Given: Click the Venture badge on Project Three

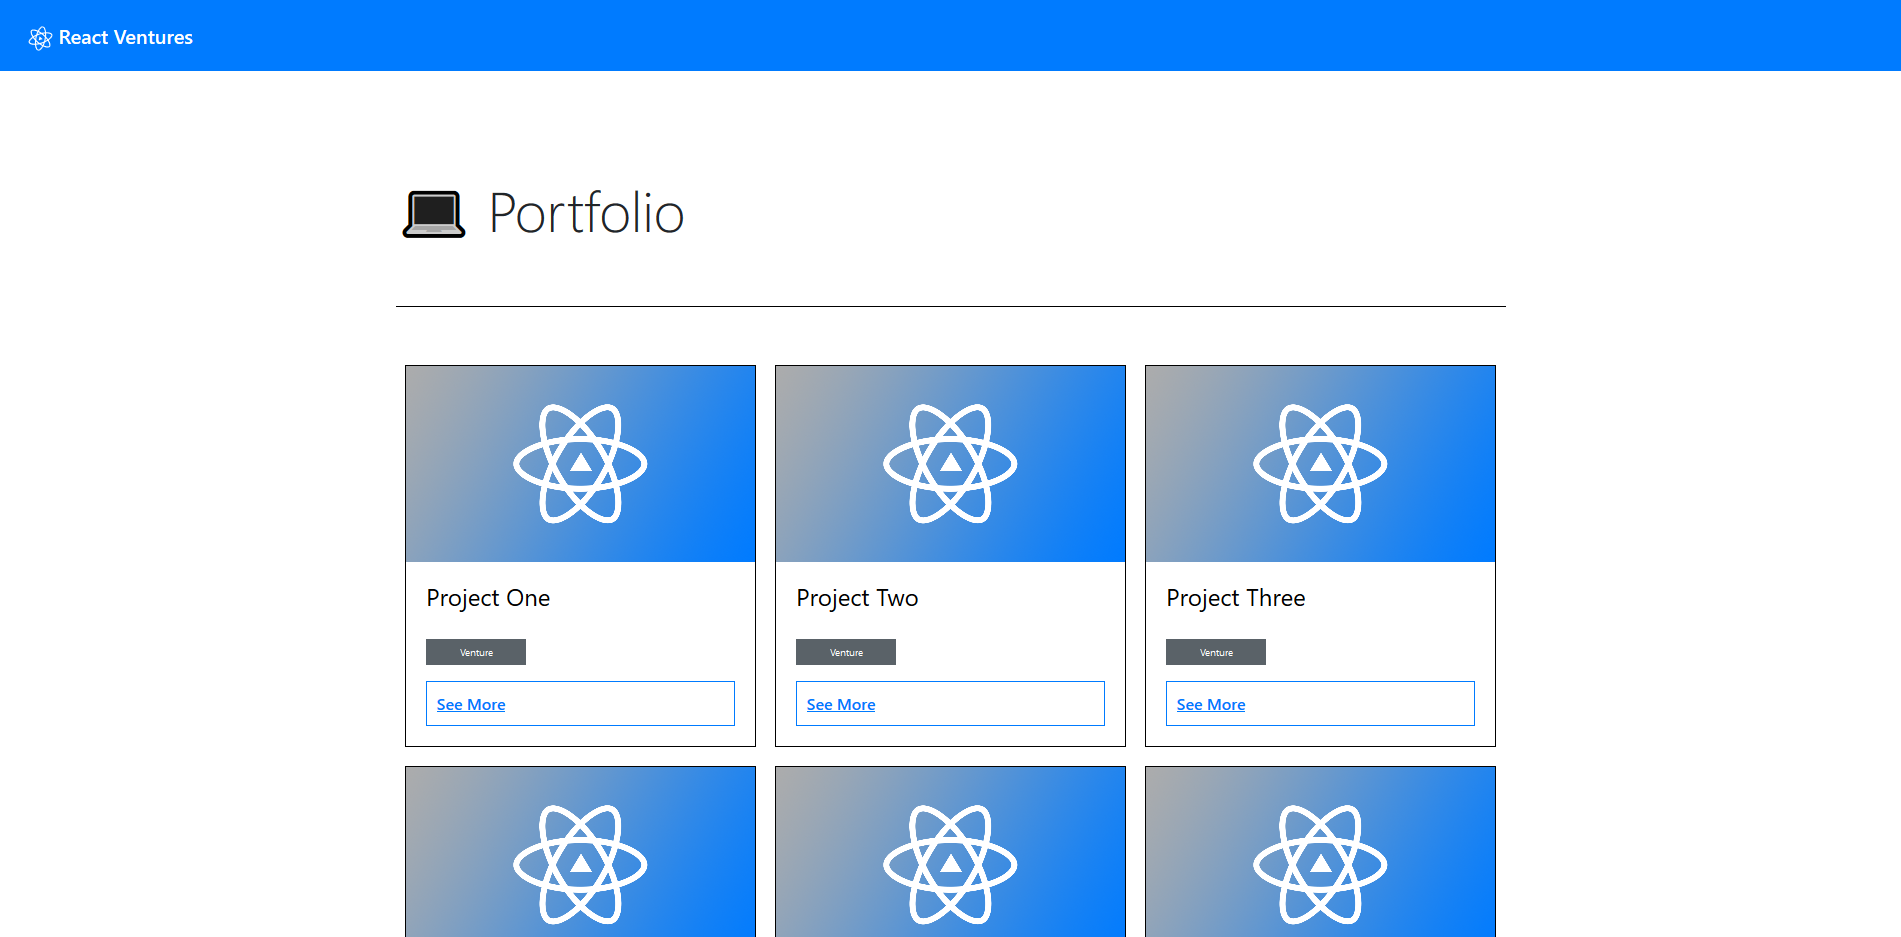Looking at the screenshot, I should [1216, 652].
